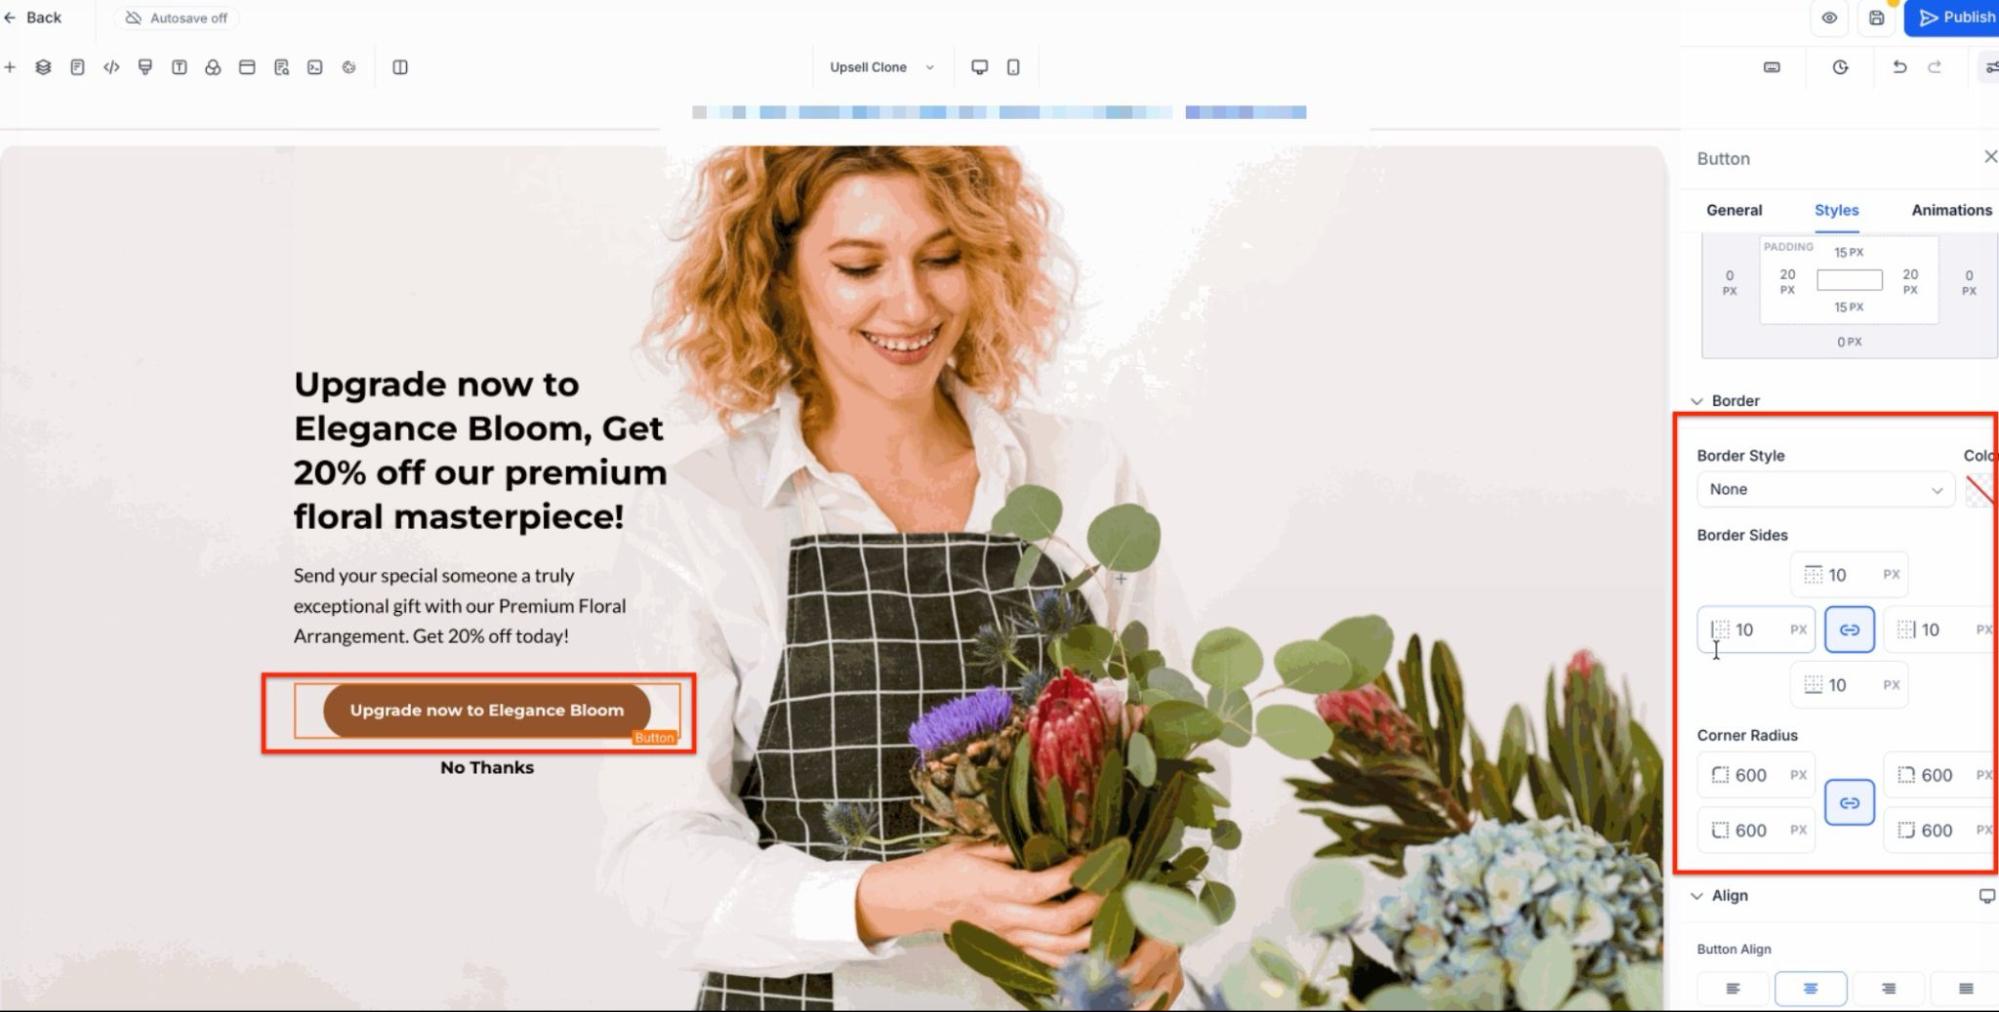Switch to mobile device view
The width and height of the screenshot is (1999, 1012).
pyautogui.click(x=1013, y=67)
